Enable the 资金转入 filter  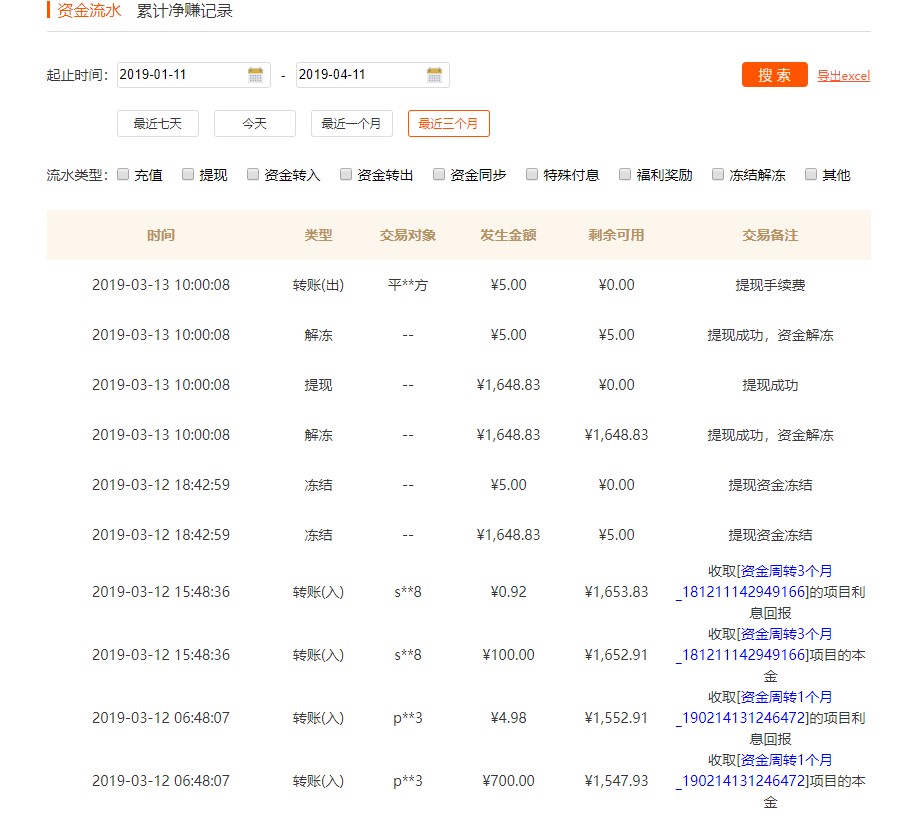(x=253, y=174)
